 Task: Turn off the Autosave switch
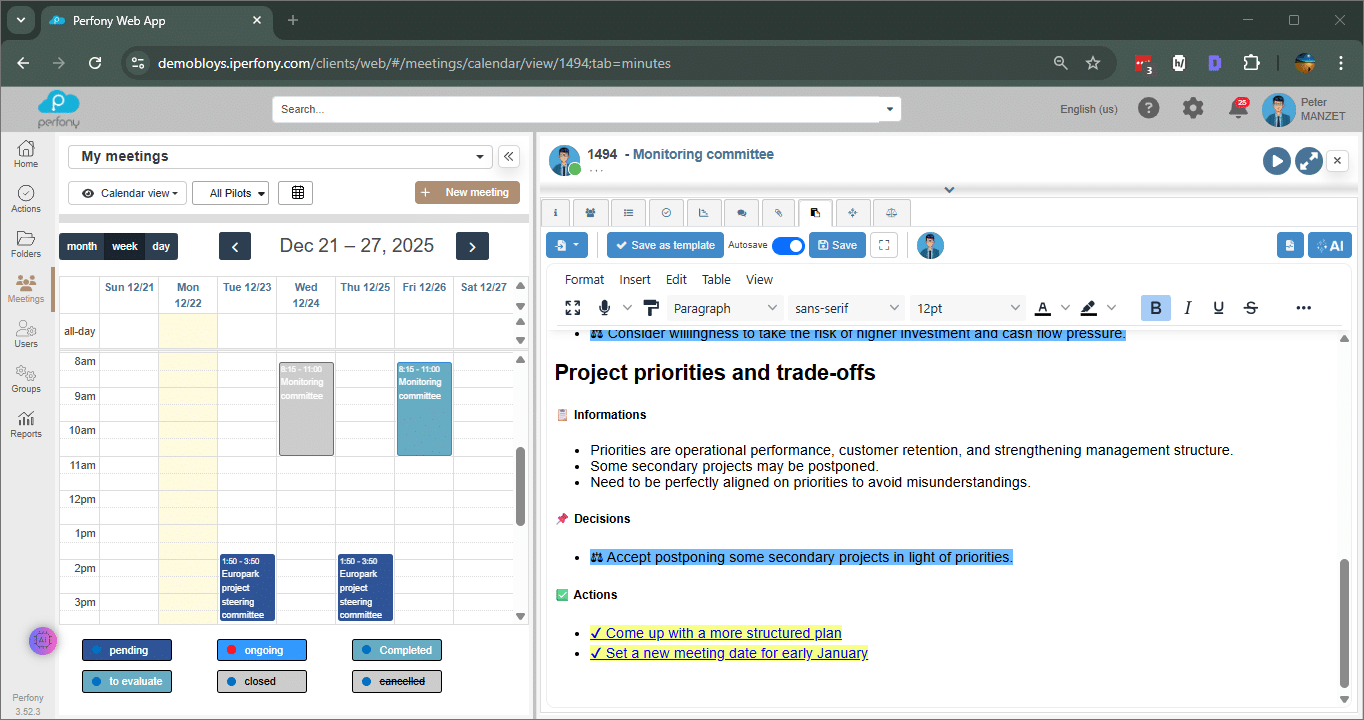(x=788, y=245)
